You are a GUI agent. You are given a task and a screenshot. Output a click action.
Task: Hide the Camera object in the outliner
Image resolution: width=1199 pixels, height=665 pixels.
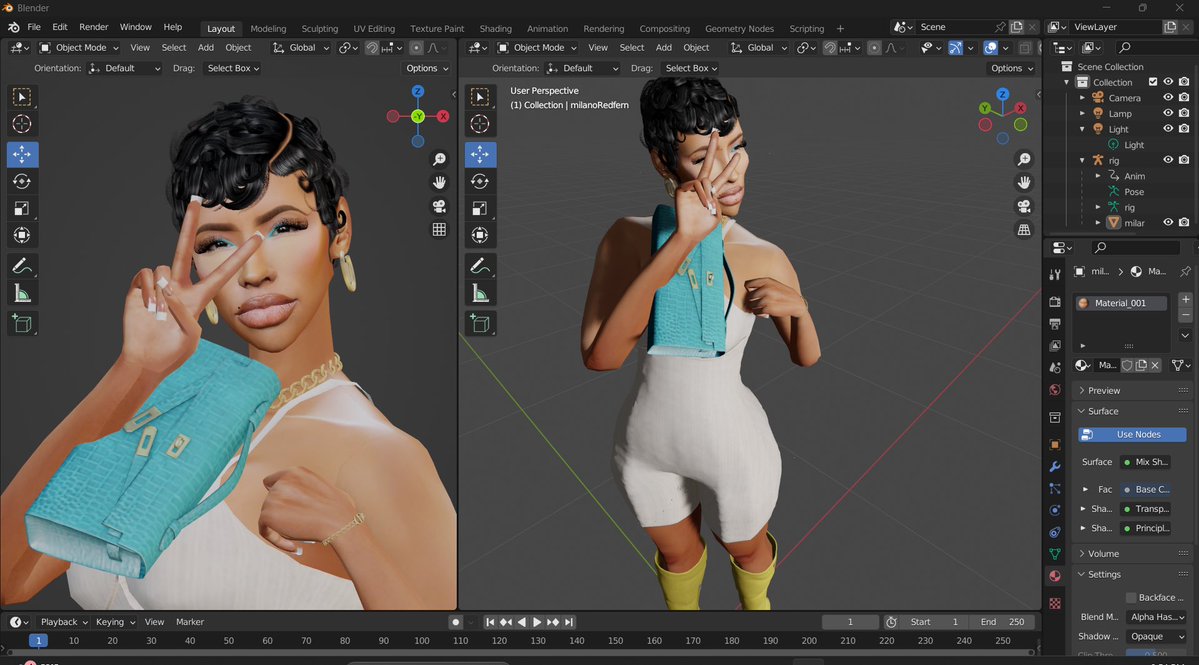1168,97
